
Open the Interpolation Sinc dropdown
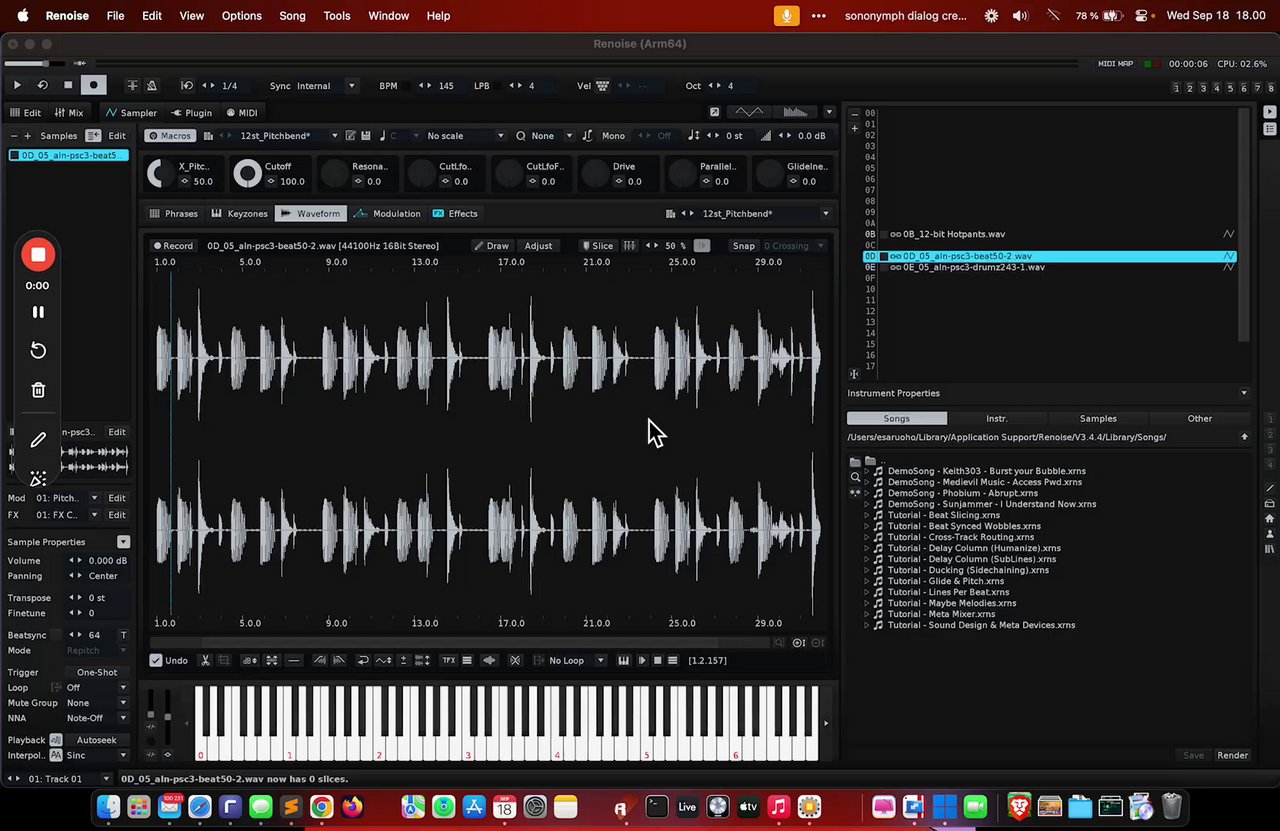97,756
